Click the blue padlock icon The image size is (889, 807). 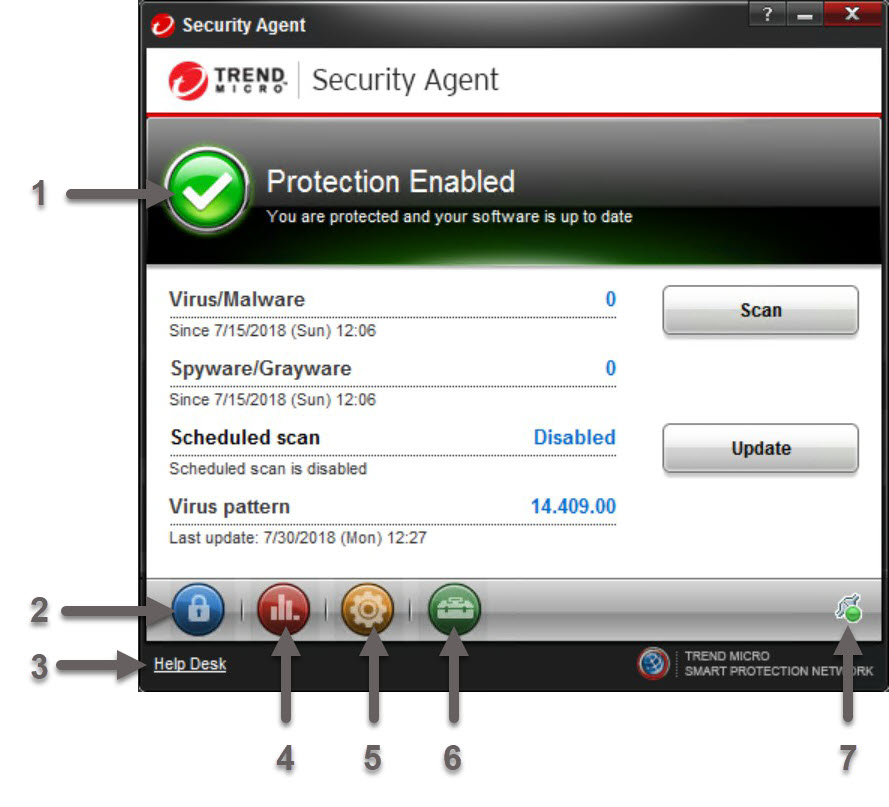coord(198,609)
